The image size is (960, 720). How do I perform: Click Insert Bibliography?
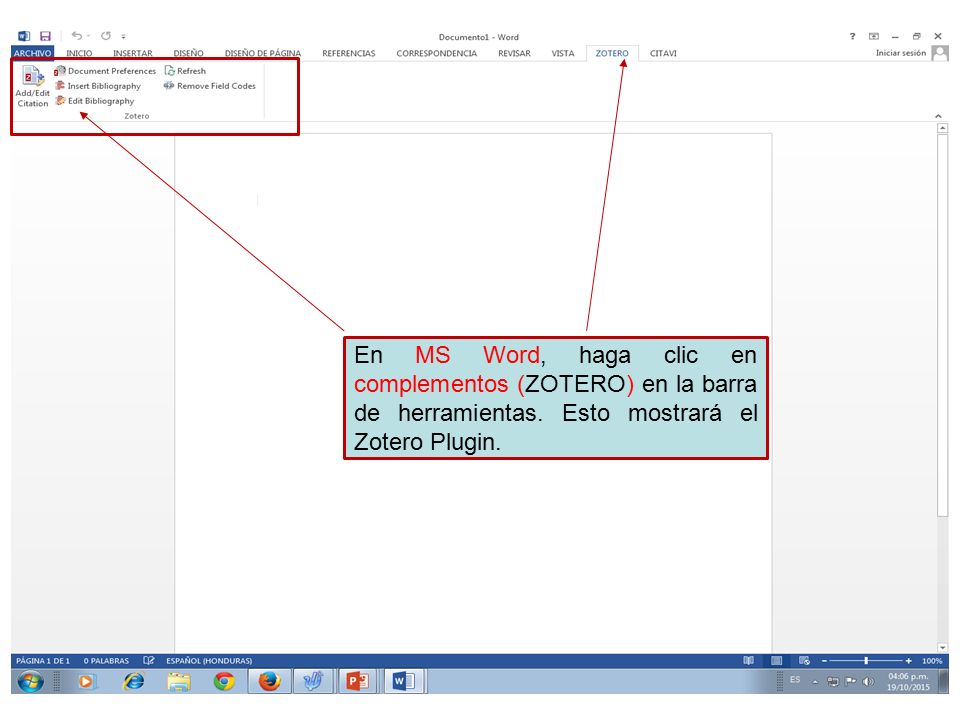[x=98, y=86]
